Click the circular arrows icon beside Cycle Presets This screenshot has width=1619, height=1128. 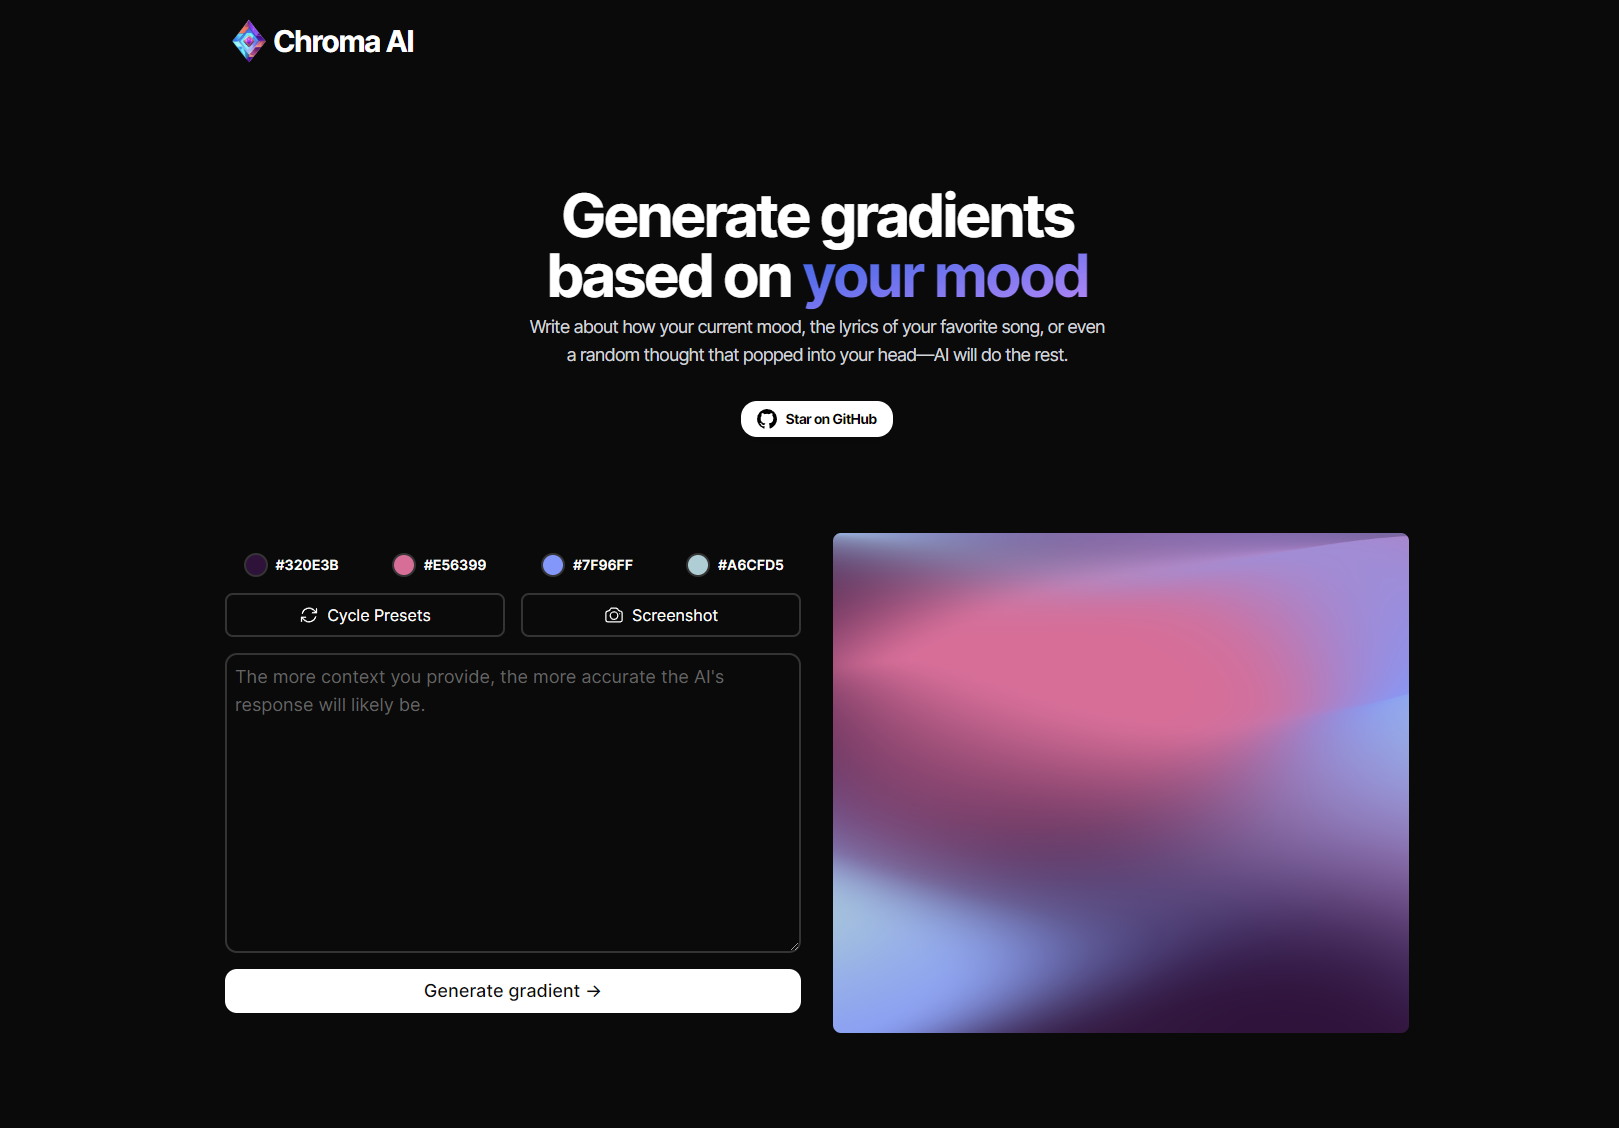point(309,615)
